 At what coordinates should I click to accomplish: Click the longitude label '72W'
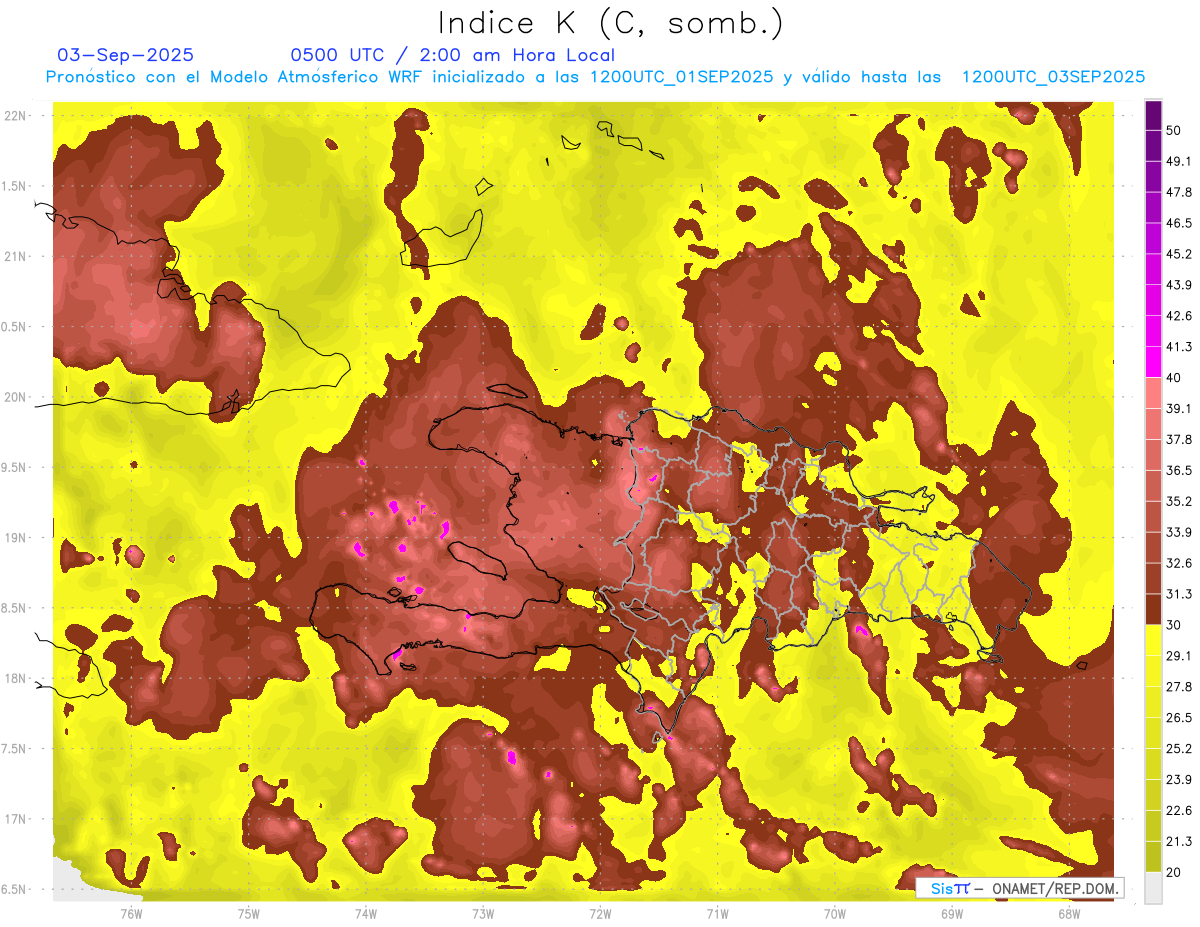pos(600,913)
